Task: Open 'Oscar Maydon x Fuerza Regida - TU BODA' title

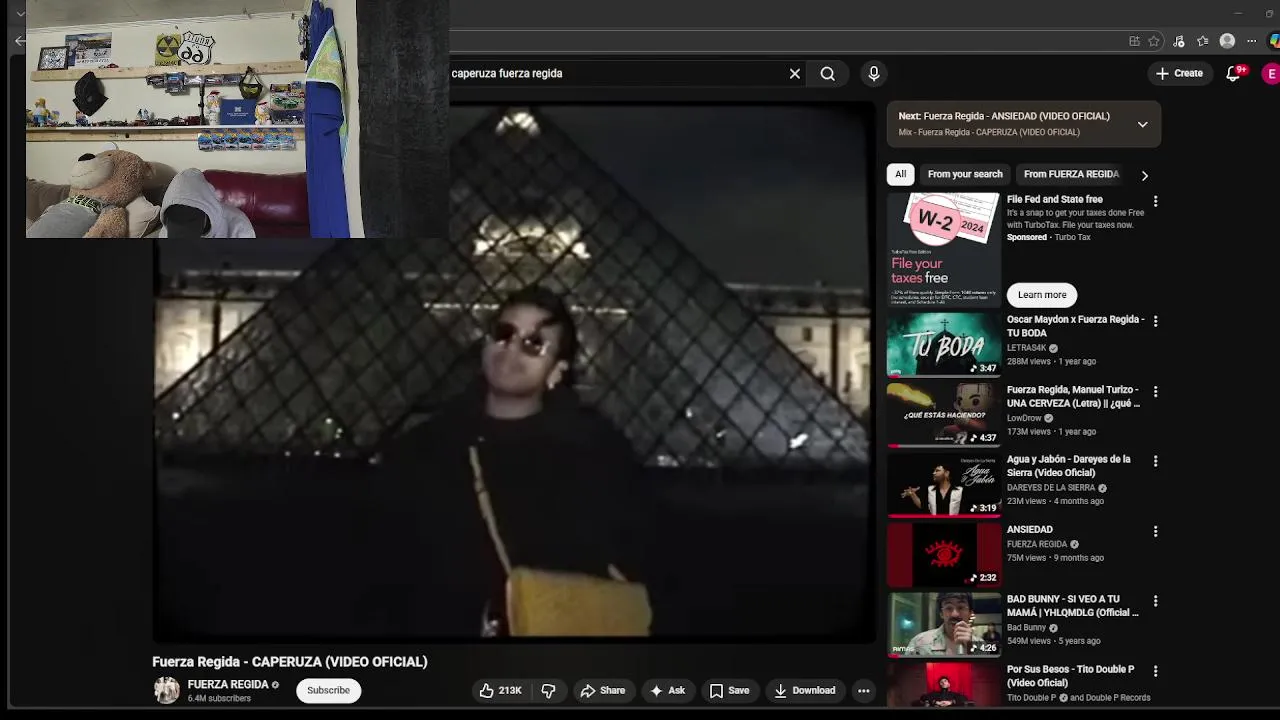Action: pos(1075,326)
